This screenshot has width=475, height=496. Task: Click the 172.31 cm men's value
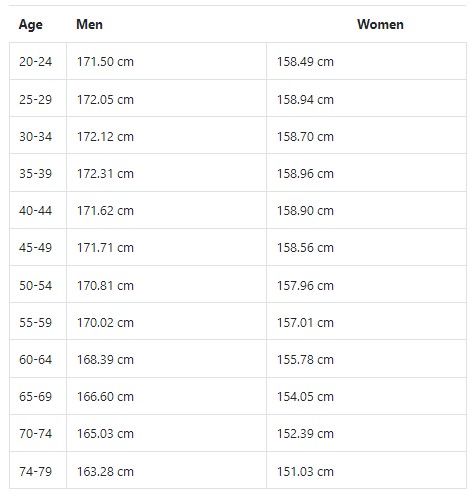tap(105, 173)
